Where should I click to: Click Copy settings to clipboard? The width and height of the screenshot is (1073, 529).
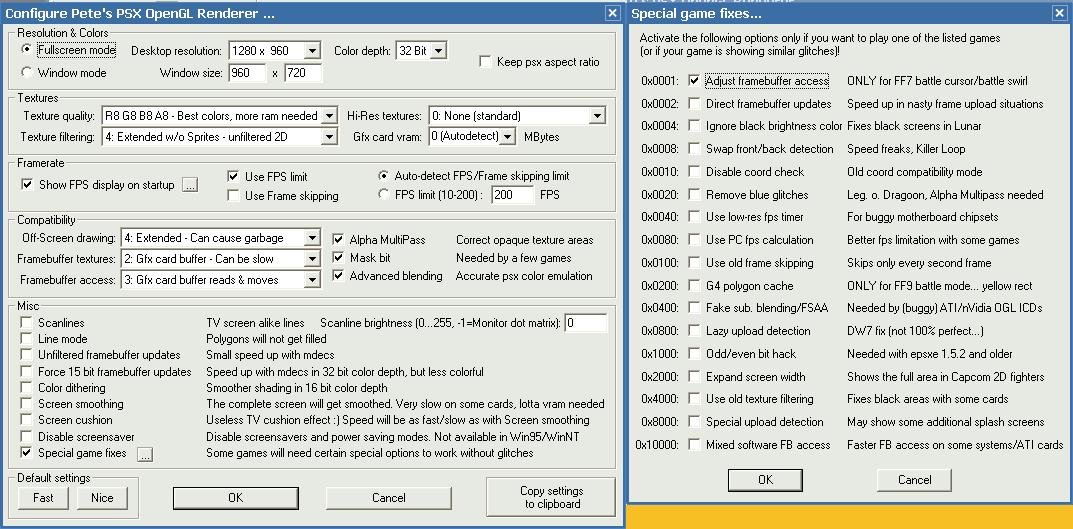tap(551, 498)
